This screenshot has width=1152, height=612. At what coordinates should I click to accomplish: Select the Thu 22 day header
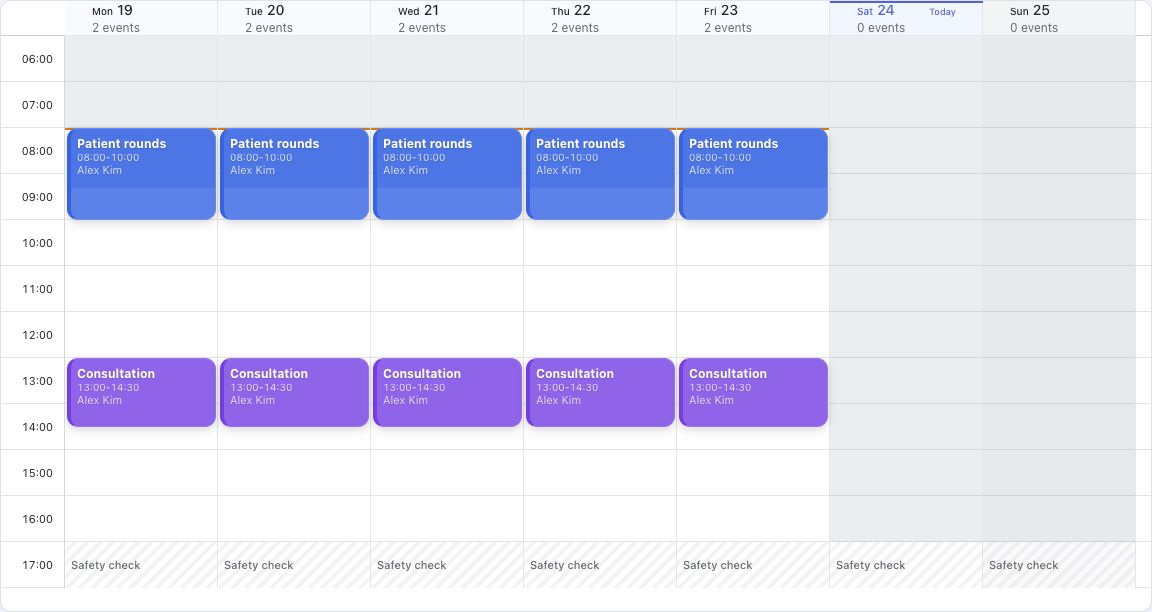tap(600, 18)
